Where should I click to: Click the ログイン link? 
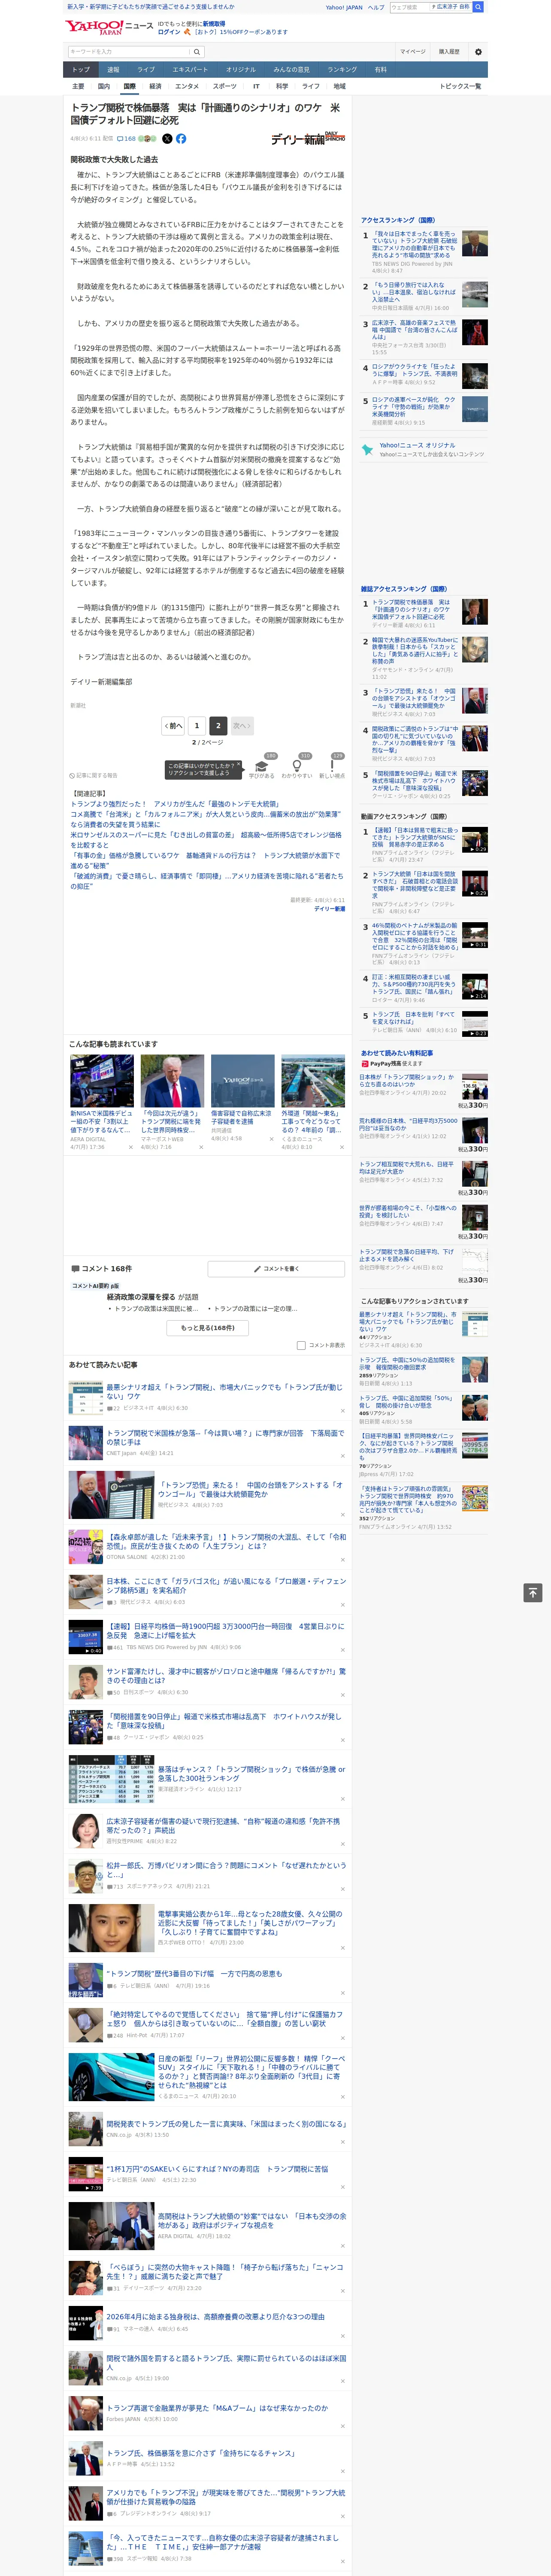click(x=169, y=32)
